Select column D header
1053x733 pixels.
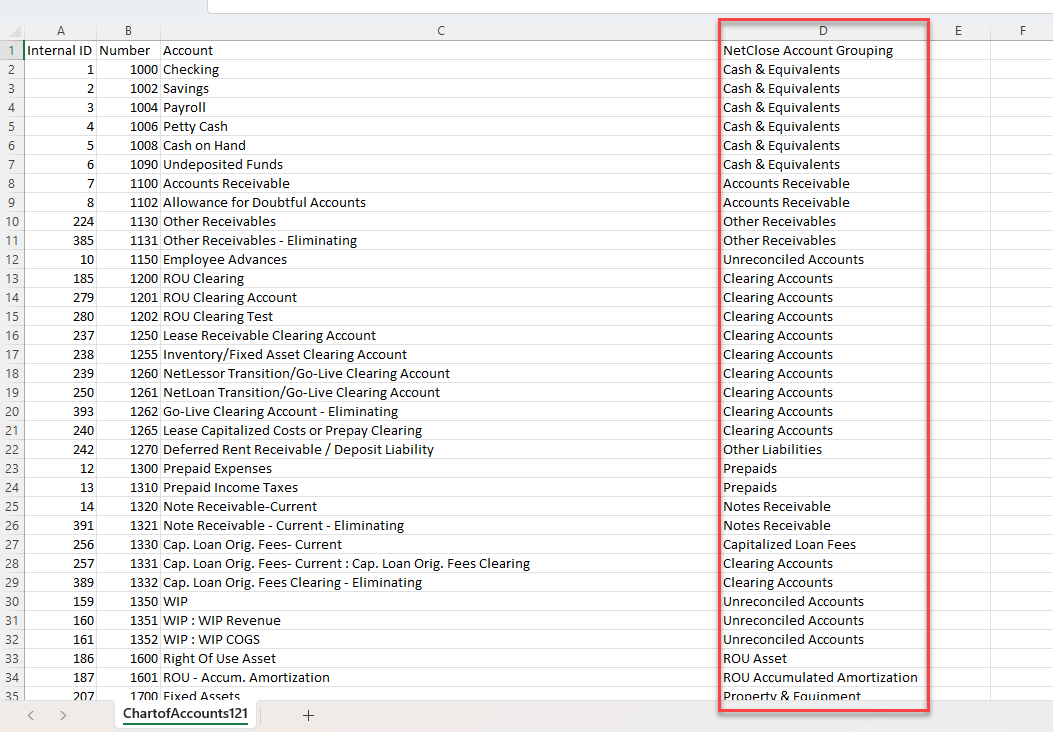click(x=823, y=31)
